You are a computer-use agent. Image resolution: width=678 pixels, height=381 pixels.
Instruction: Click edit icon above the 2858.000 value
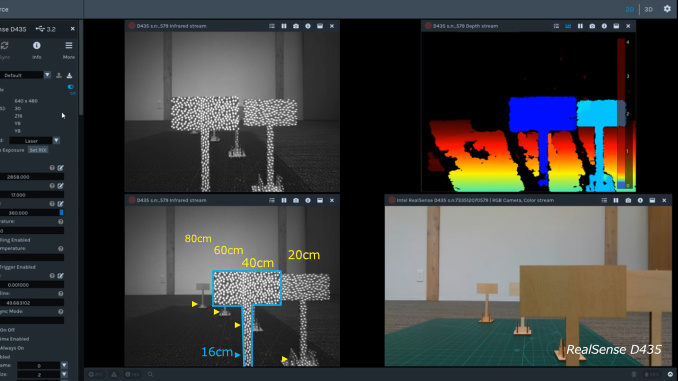[61, 167]
